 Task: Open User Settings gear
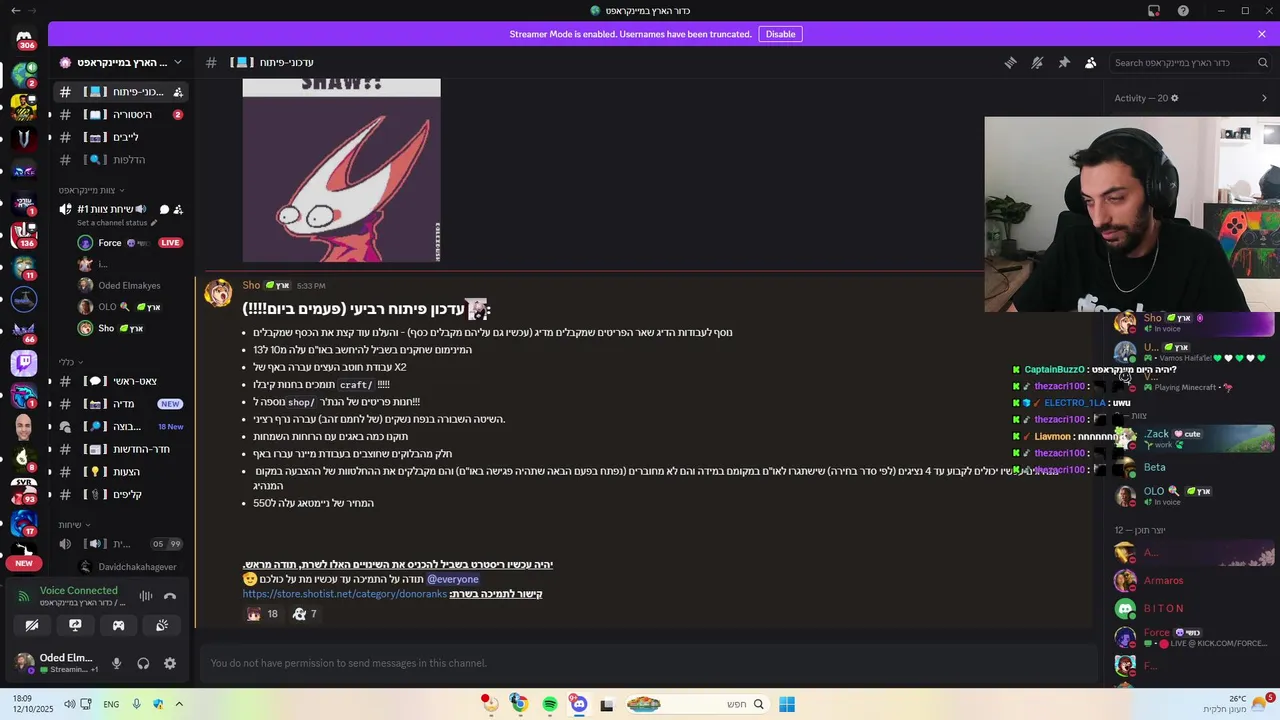170,663
